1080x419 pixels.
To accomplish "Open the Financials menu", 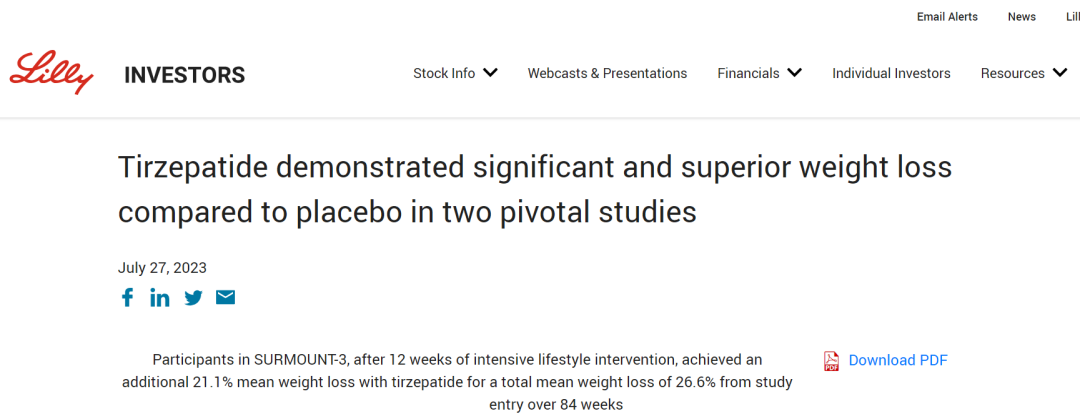I will (748, 73).
